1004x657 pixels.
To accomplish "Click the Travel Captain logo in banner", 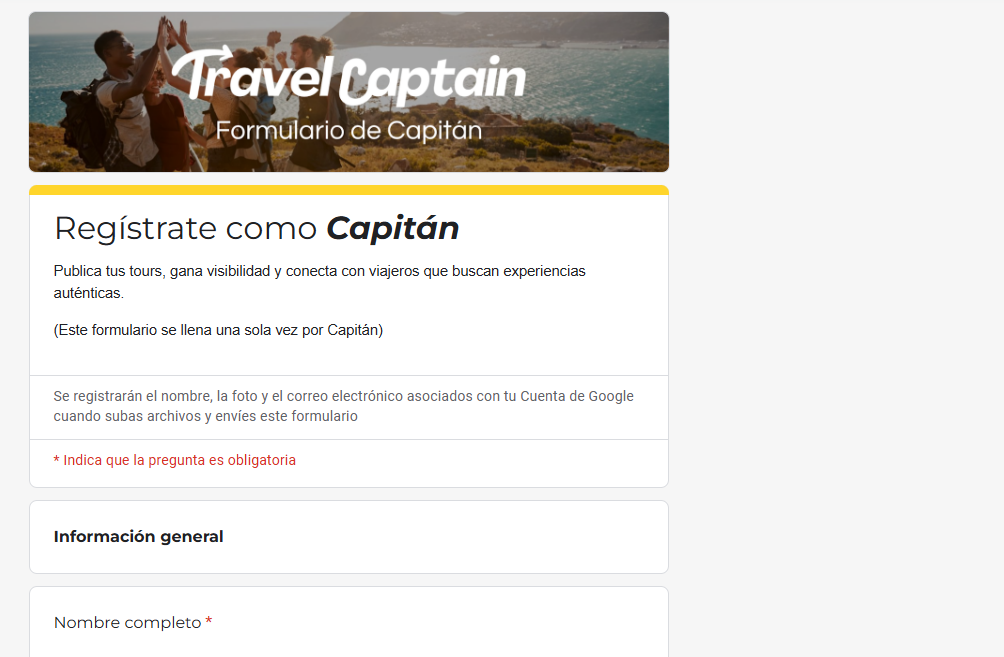I will (349, 77).
